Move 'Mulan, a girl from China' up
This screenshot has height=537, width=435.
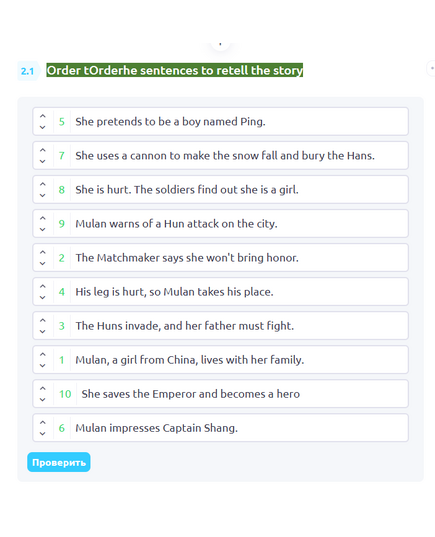pos(42,354)
